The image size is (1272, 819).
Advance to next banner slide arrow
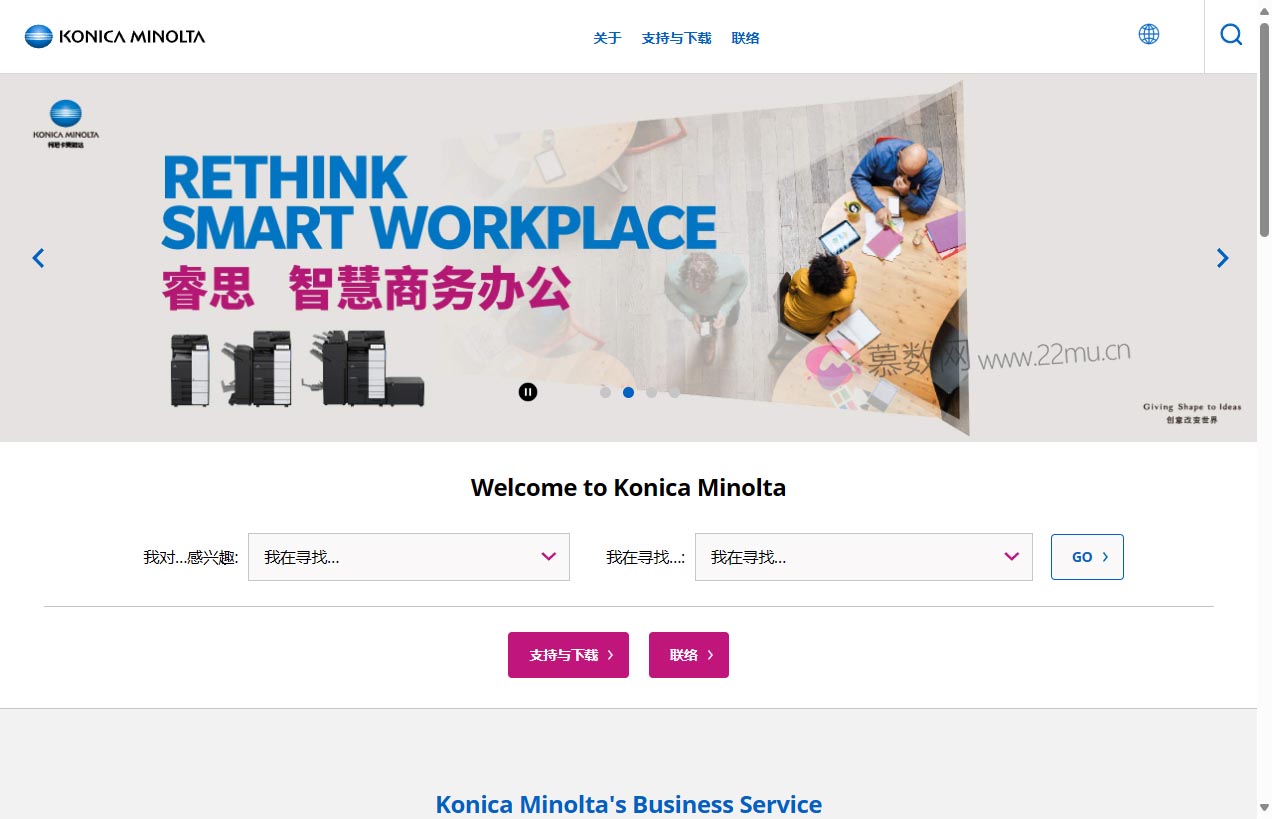1222,258
